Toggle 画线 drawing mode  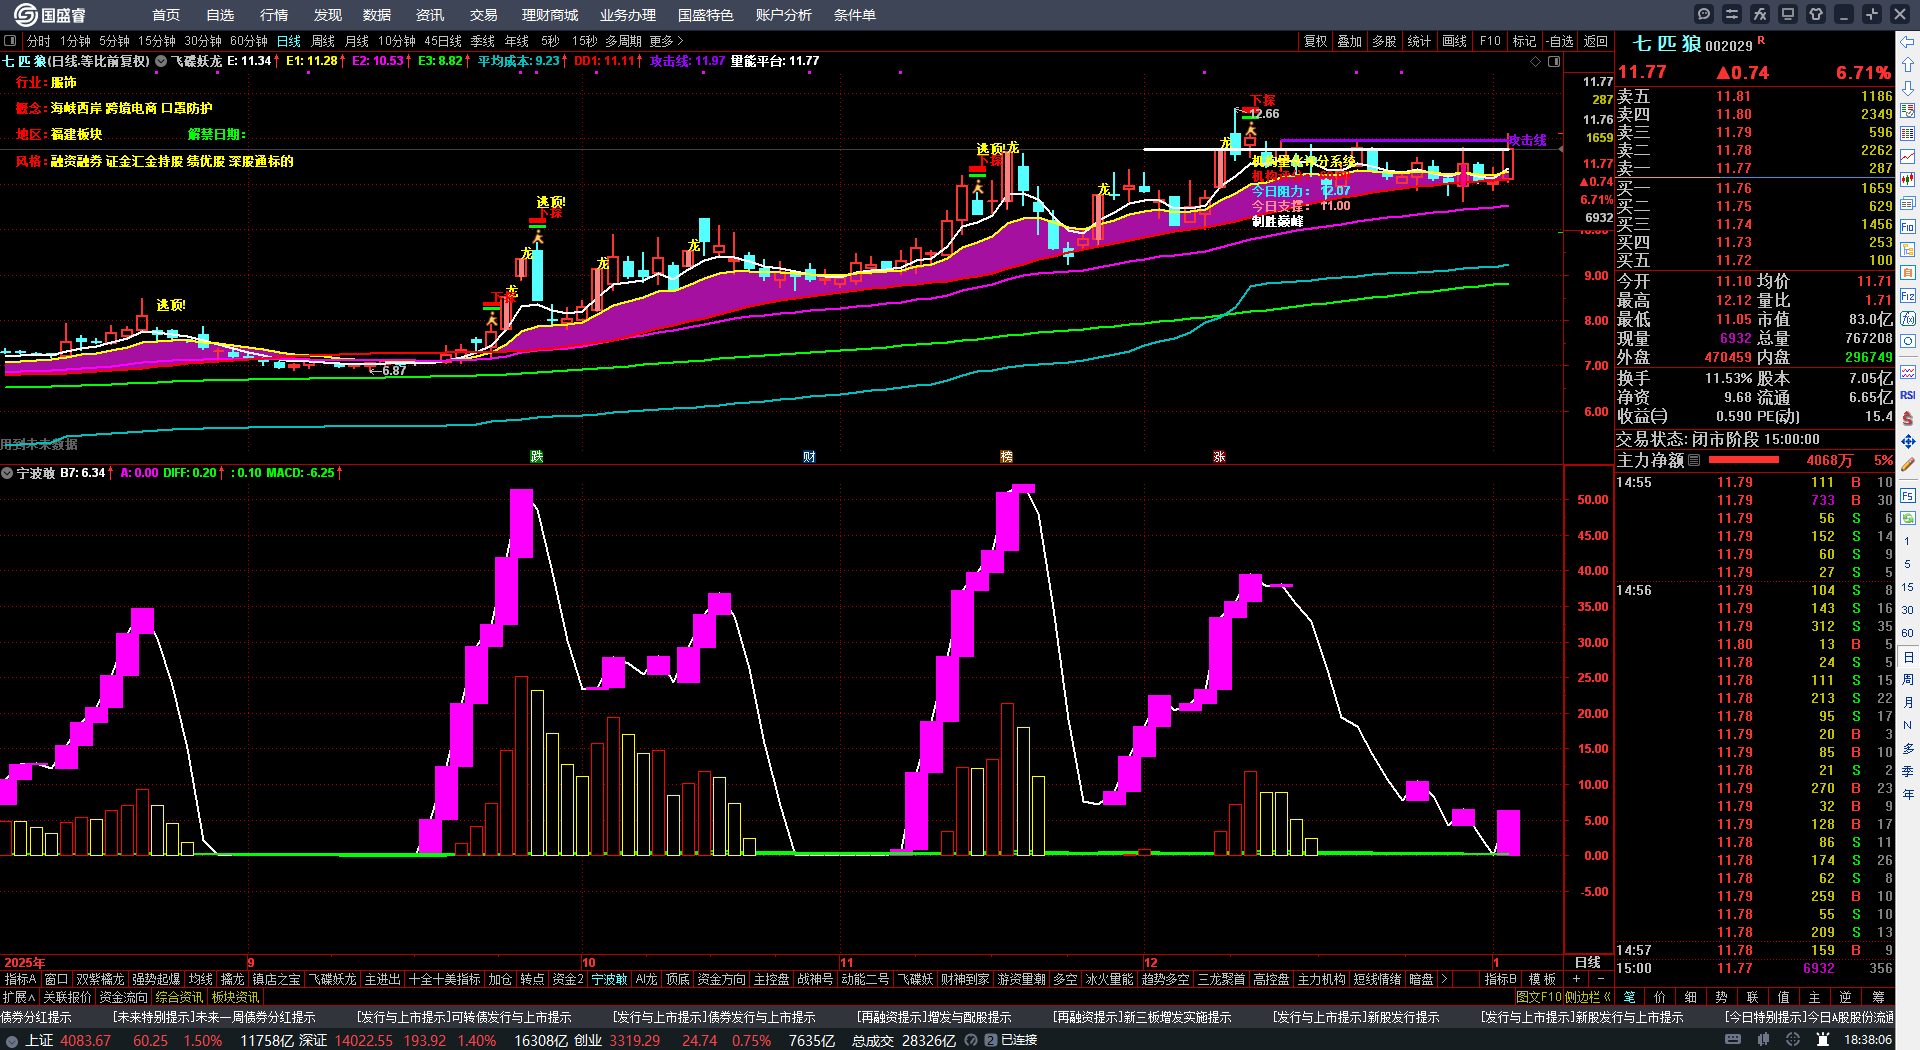[1454, 41]
